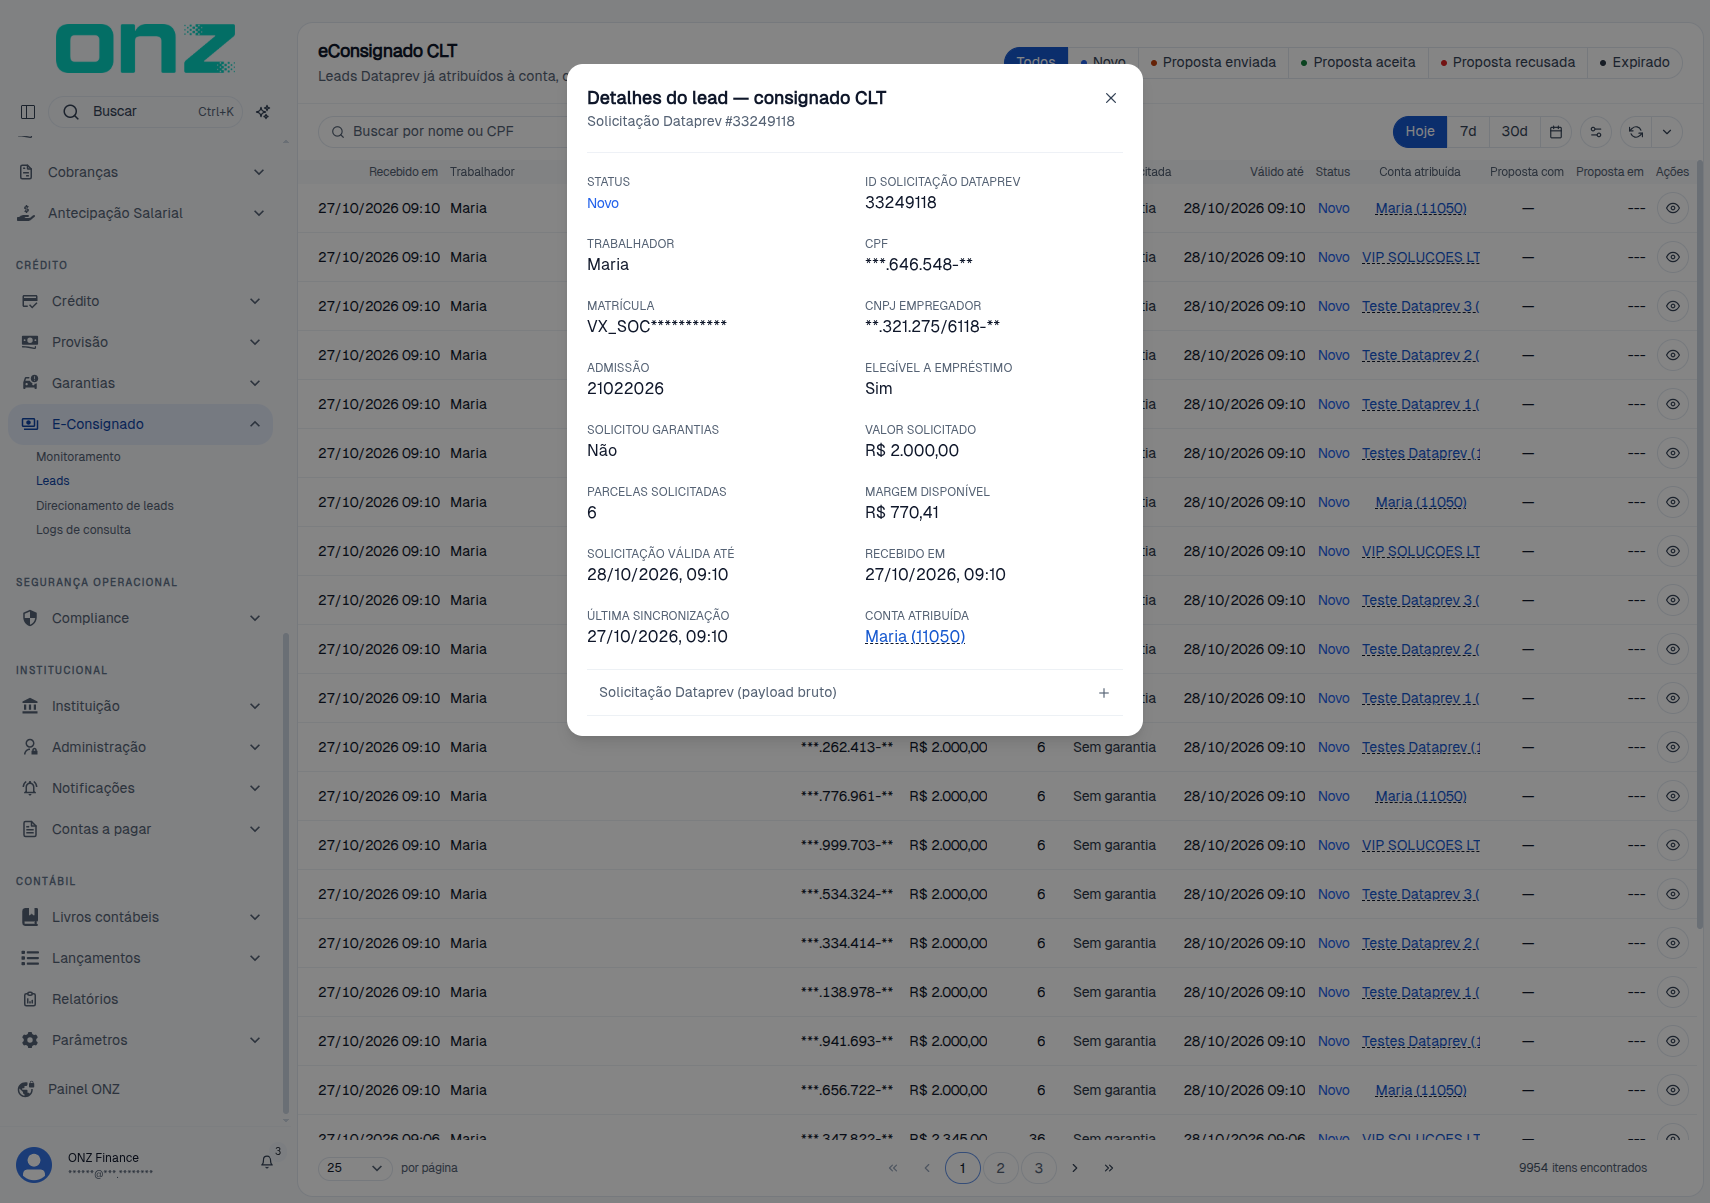Filter by Proposta aceita tab

1358,62
